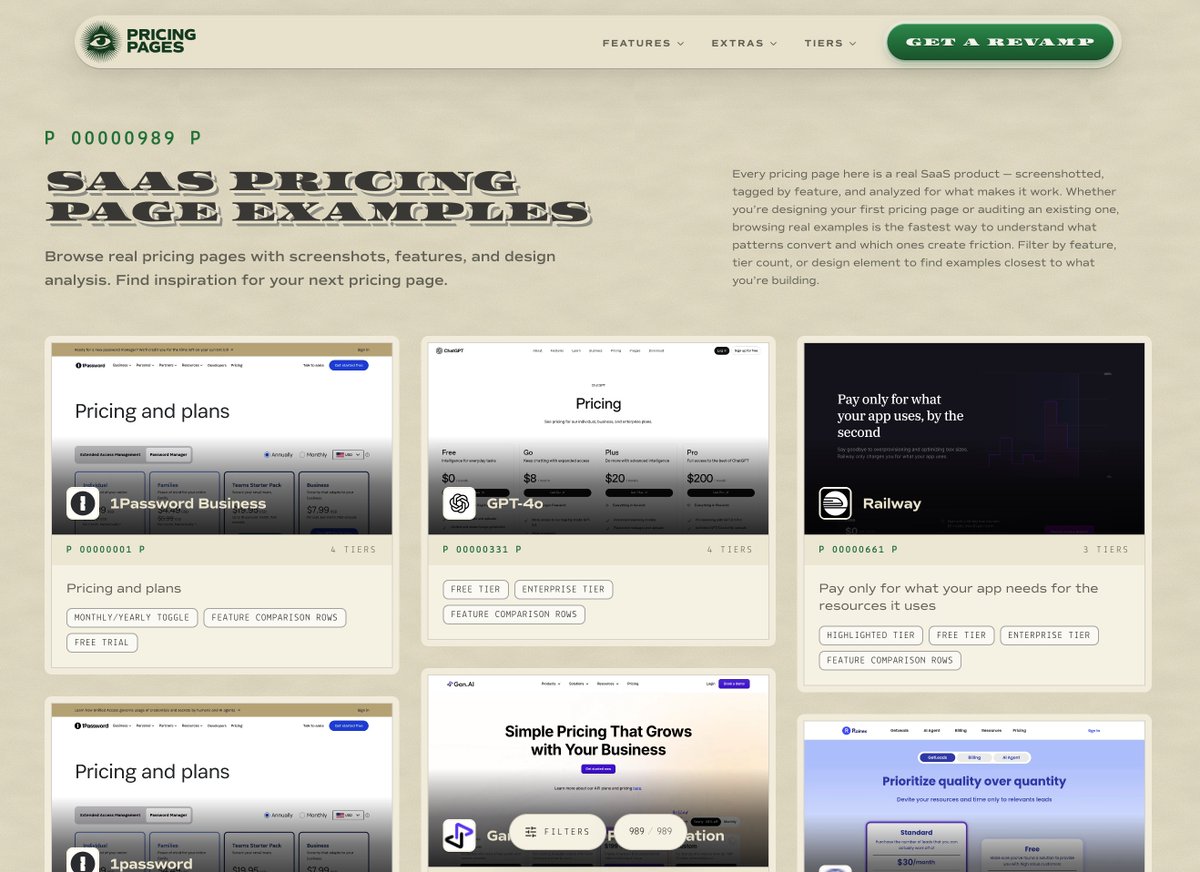Screen dimensions: 1200x872
Task: Open the Extras navigation menu
Action: click(x=744, y=43)
